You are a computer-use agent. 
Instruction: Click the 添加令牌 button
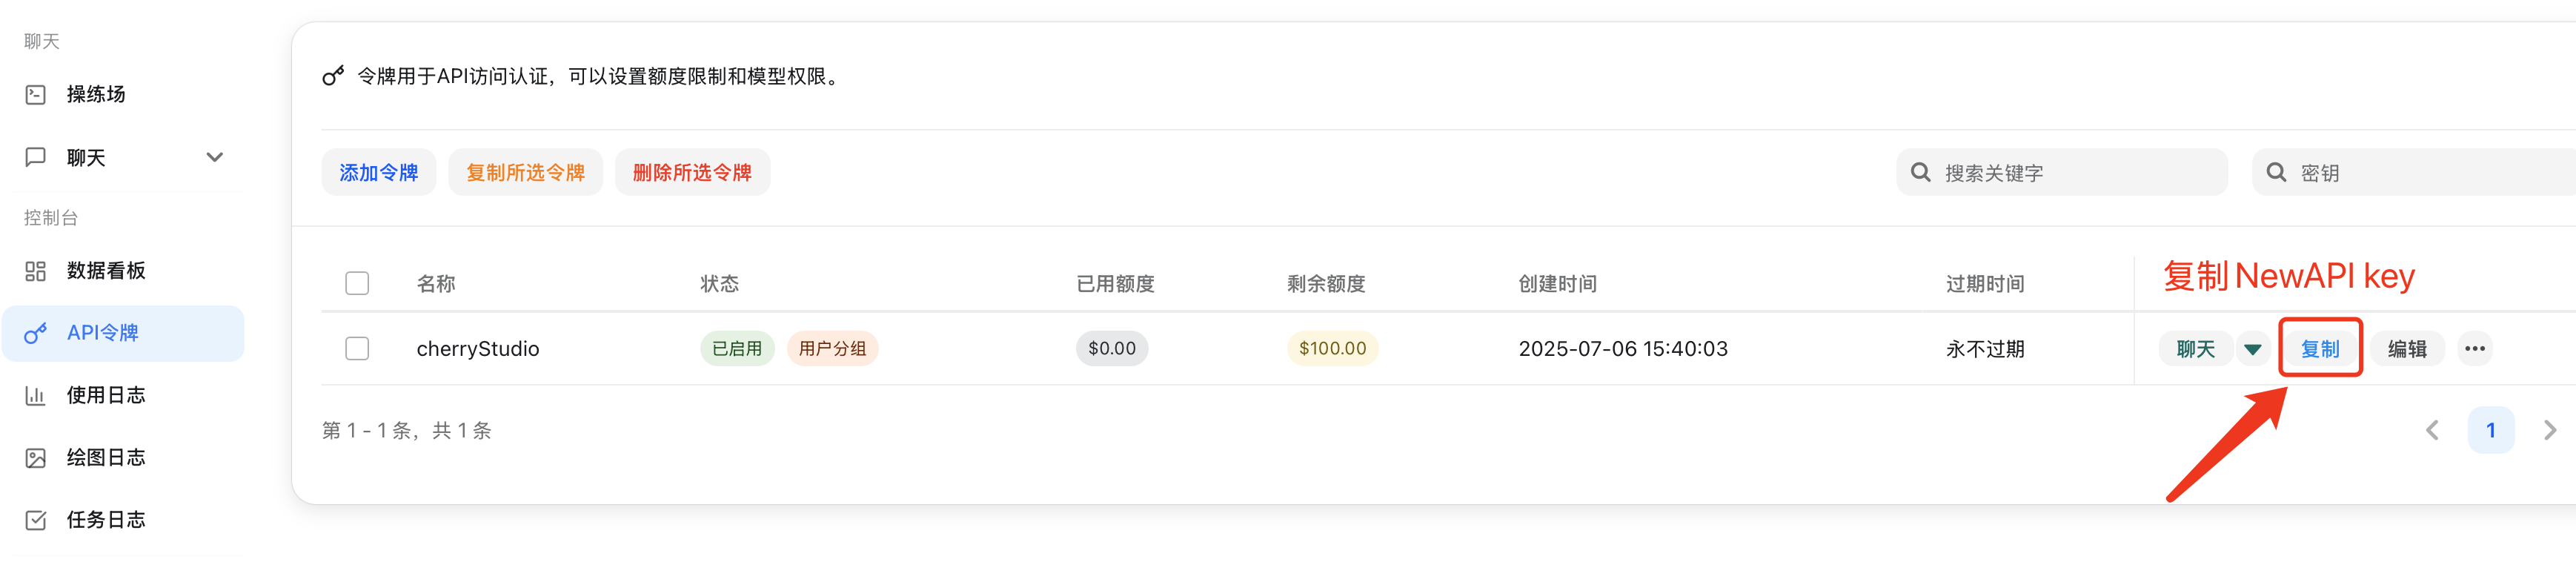pyautogui.click(x=379, y=171)
